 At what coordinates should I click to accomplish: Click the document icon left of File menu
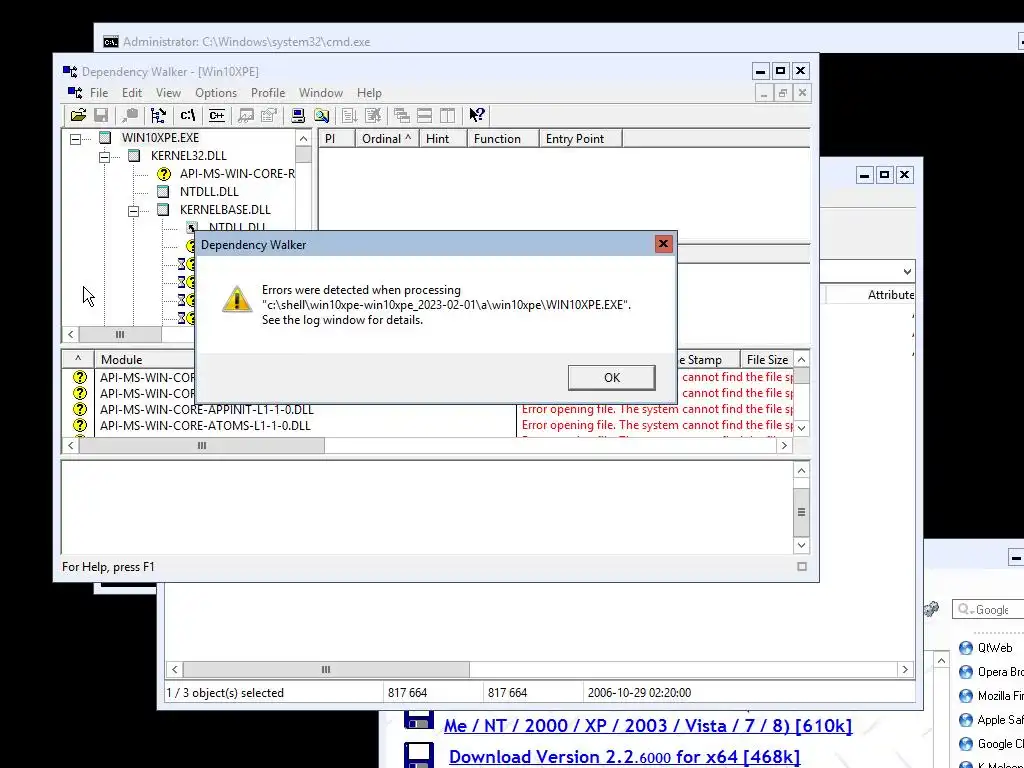coord(75,93)
